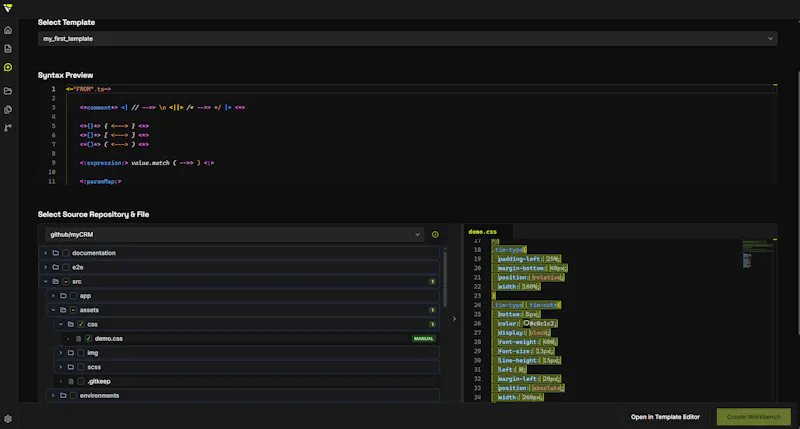The image size is (800, 429).
Task: Open the github/myCRM repository dropdown
Action: (x=235, y=235)
